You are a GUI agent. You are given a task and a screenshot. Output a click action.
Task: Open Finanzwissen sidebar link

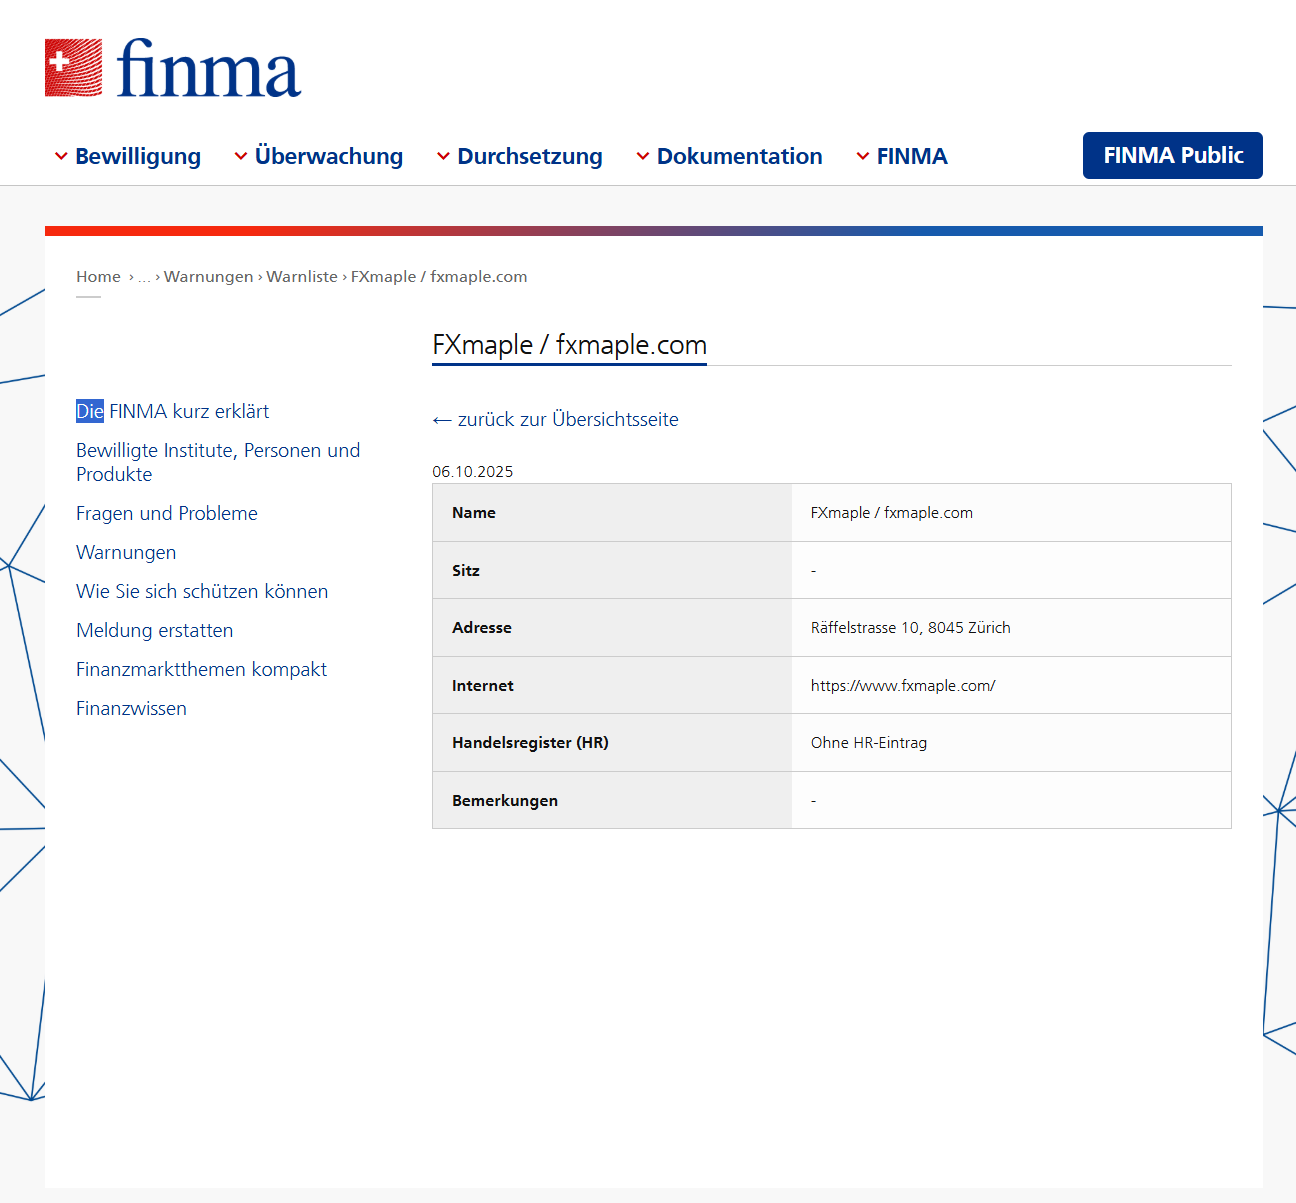(x=131, y=708)
